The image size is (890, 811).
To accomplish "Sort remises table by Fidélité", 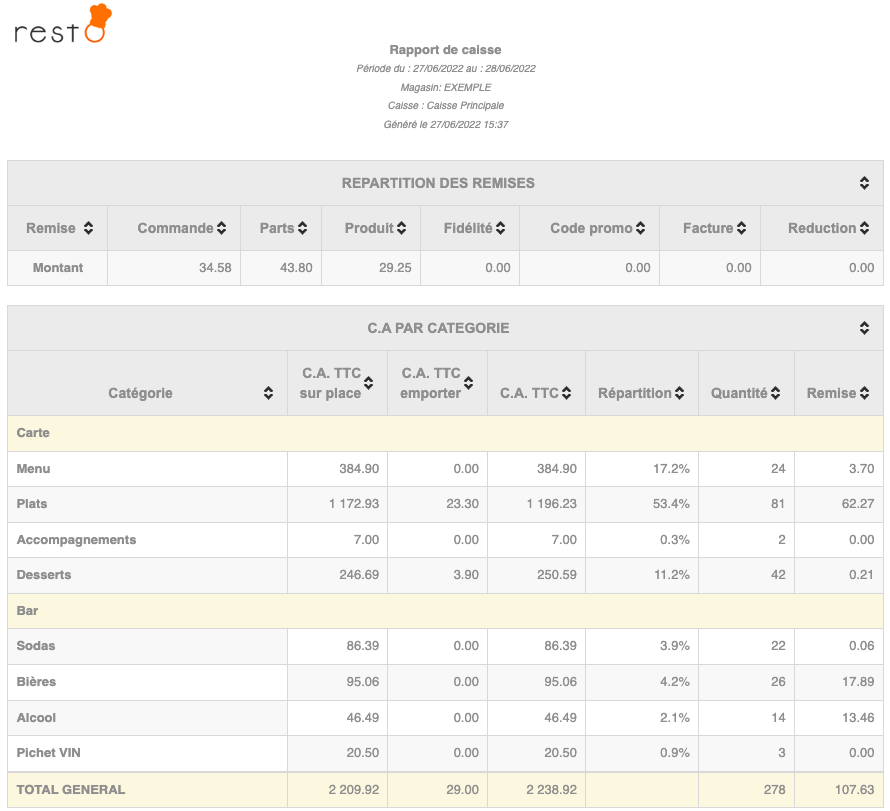I will (500, 229).
